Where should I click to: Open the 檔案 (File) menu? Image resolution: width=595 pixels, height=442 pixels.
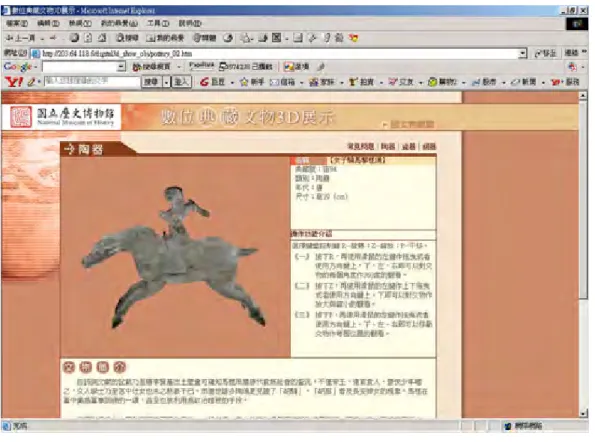pyautogui.click(x=17, y=24)
